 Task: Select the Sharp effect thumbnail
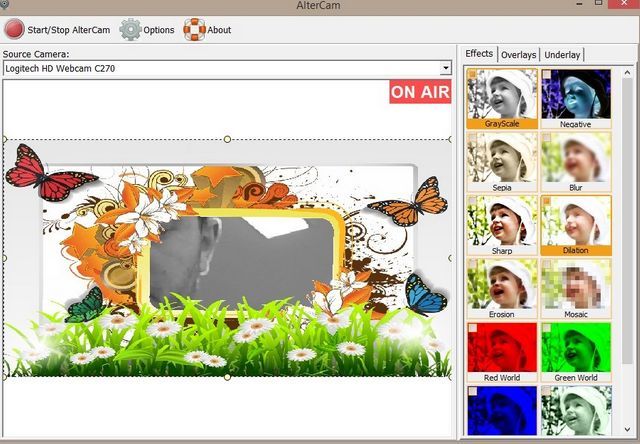[502, 225]
